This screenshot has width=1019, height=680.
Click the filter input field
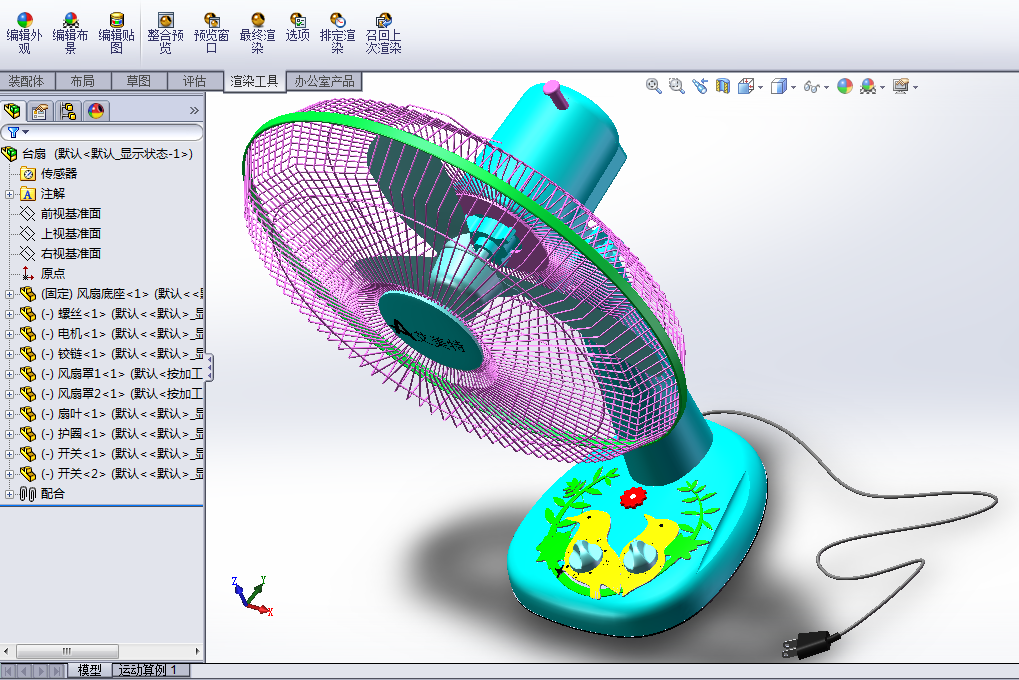point(116,132)
